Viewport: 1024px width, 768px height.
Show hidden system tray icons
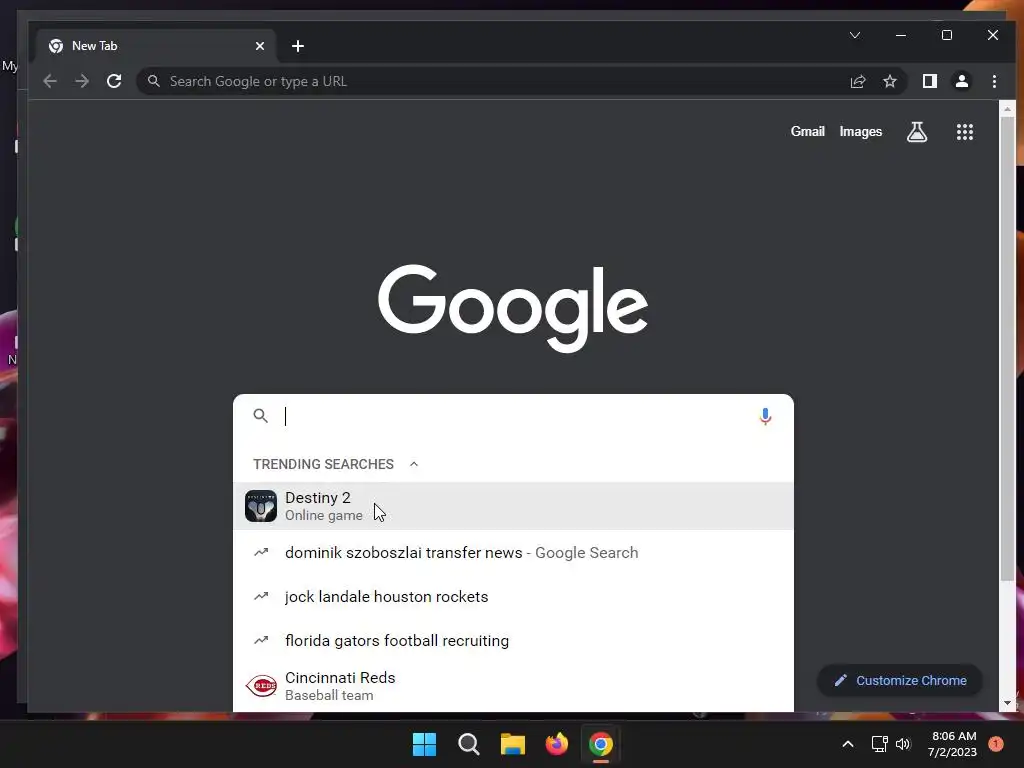pos(848,744)
